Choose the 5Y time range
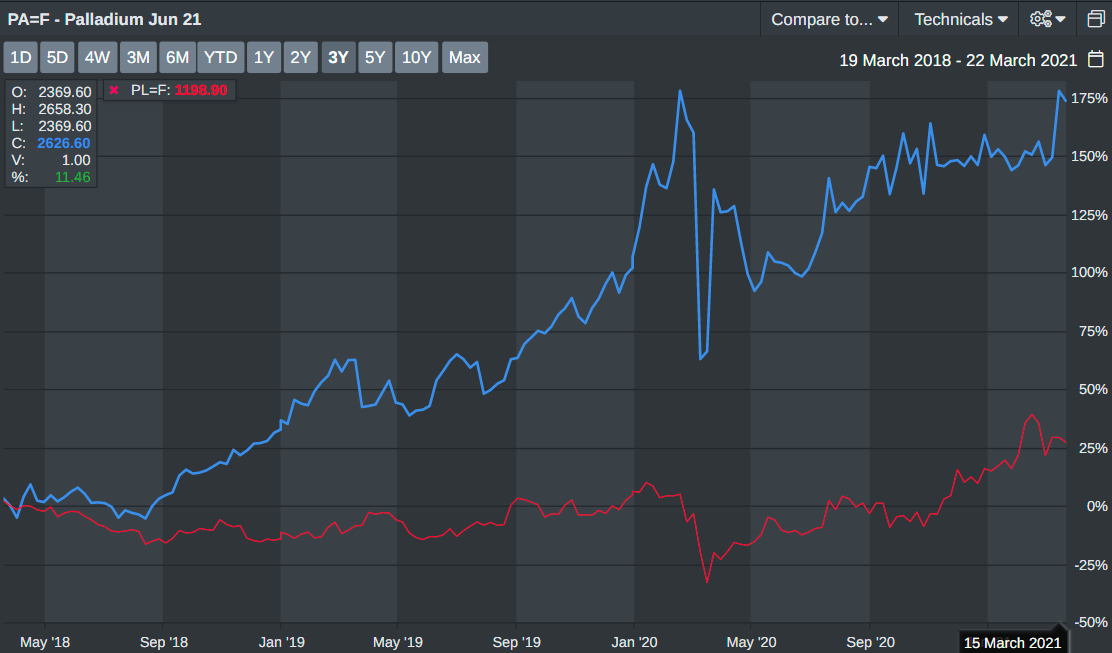Screen dimensions: 1112x653 pos(375,57)
